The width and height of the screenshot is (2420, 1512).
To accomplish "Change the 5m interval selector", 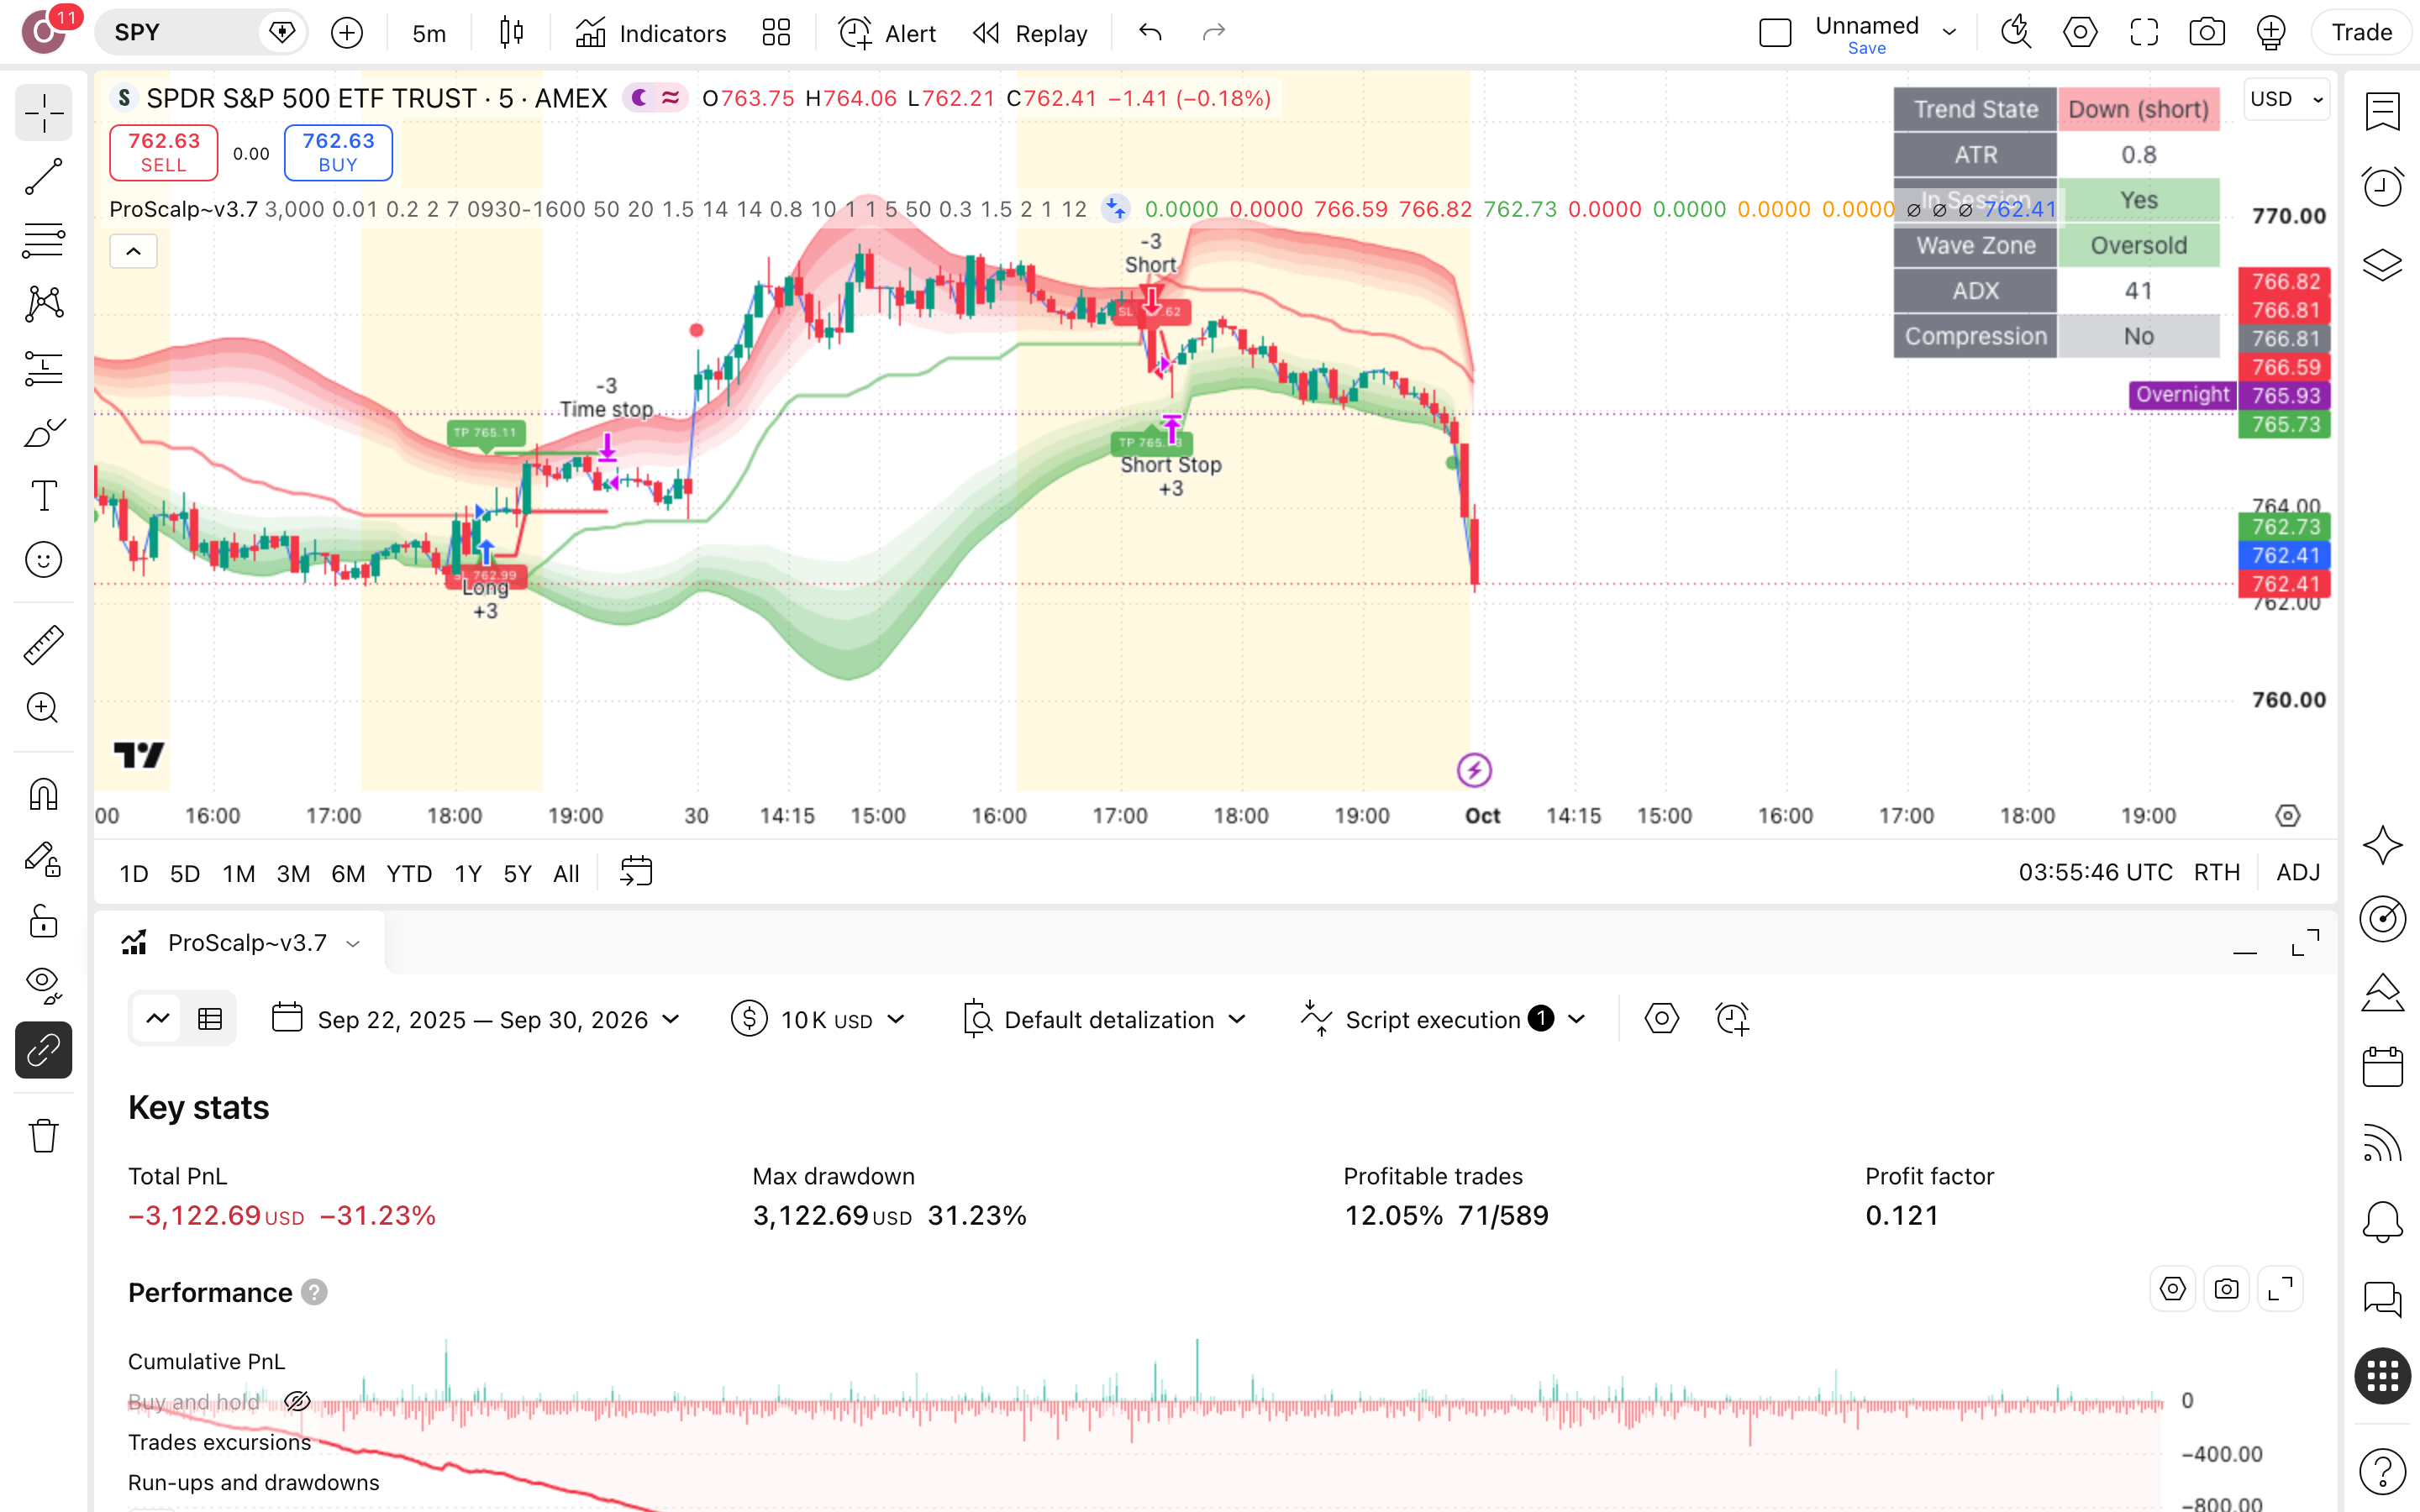I will pyautogui.click(x=429, y=33).
